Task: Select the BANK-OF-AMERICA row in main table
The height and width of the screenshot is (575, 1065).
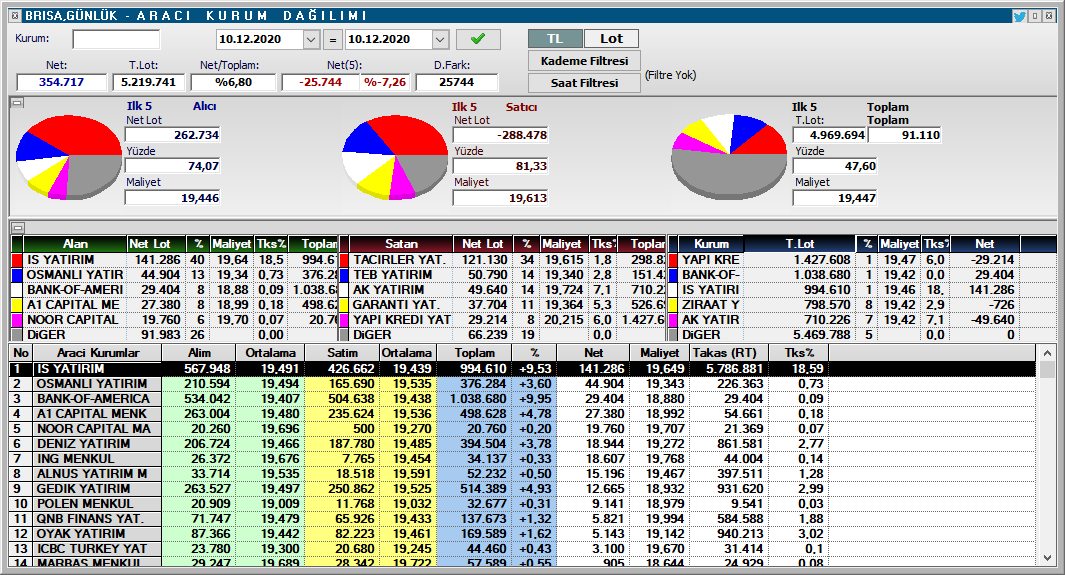Action: tap(523, 398)
